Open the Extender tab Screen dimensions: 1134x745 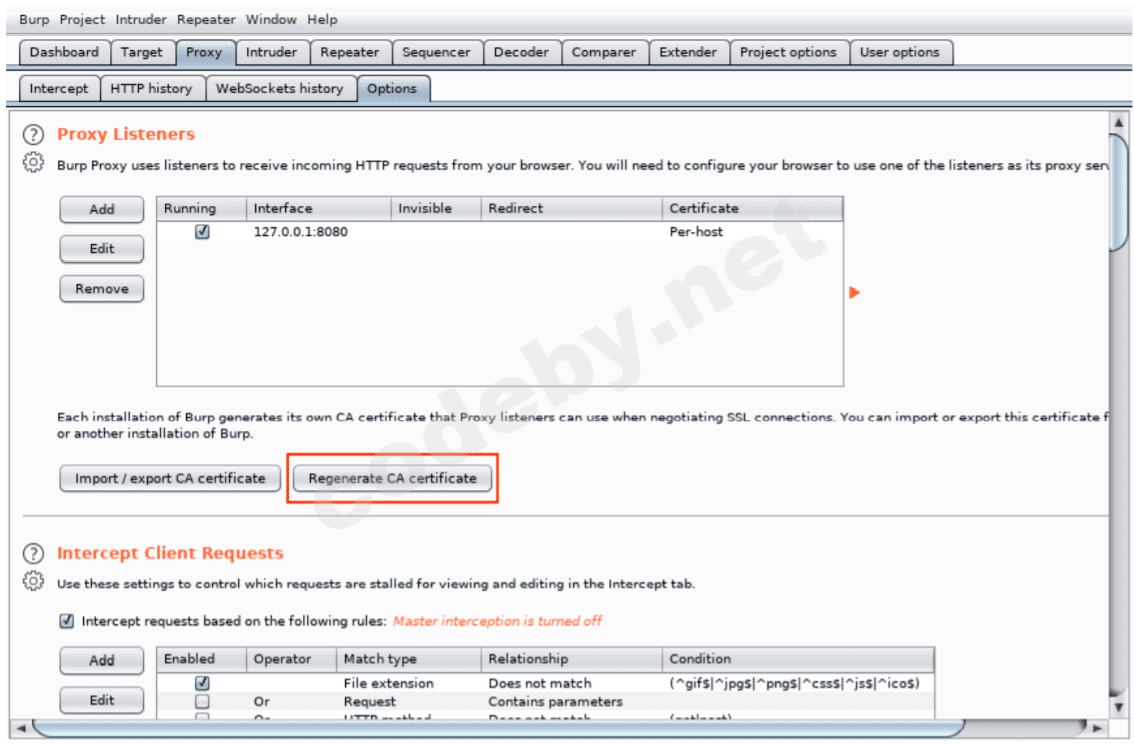pyautogui.click(x=688, y=52)
